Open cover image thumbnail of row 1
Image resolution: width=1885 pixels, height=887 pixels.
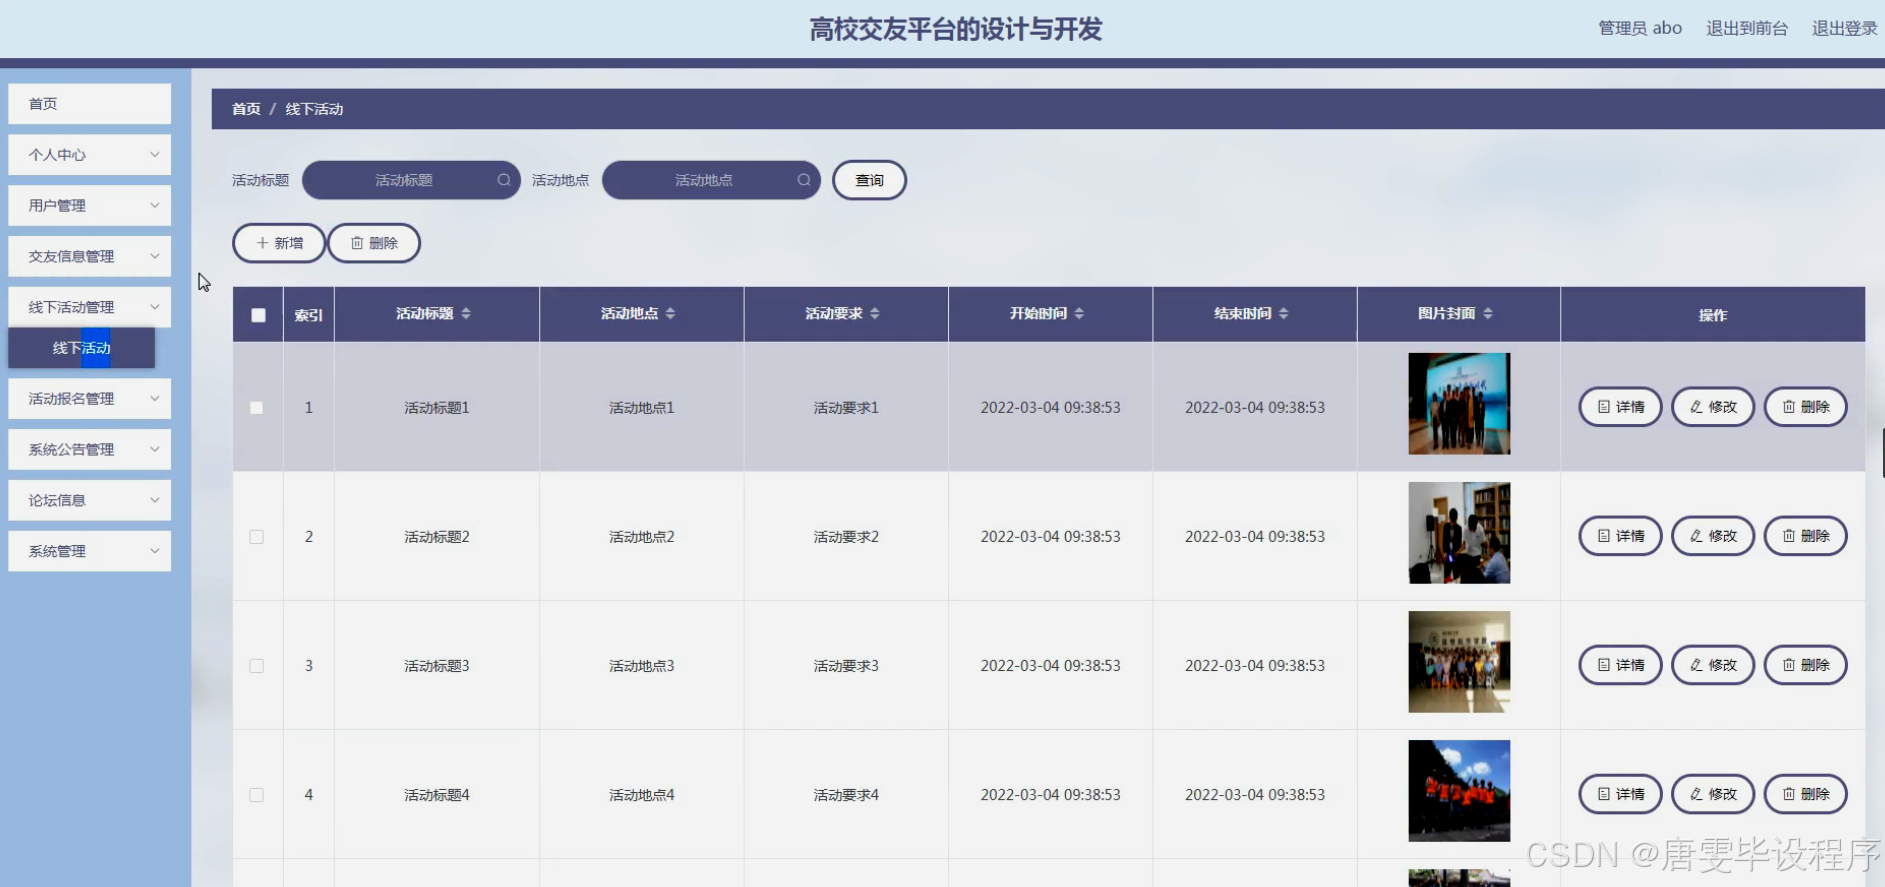[1459, 404]
